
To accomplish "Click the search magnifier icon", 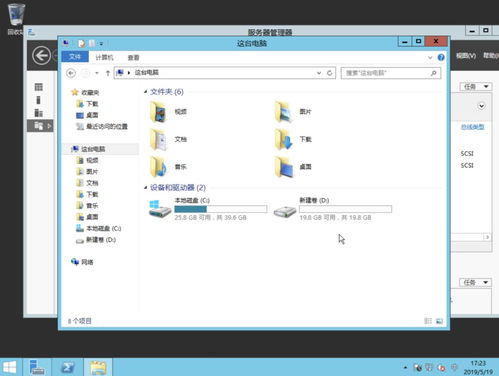I will pos(433,73).
